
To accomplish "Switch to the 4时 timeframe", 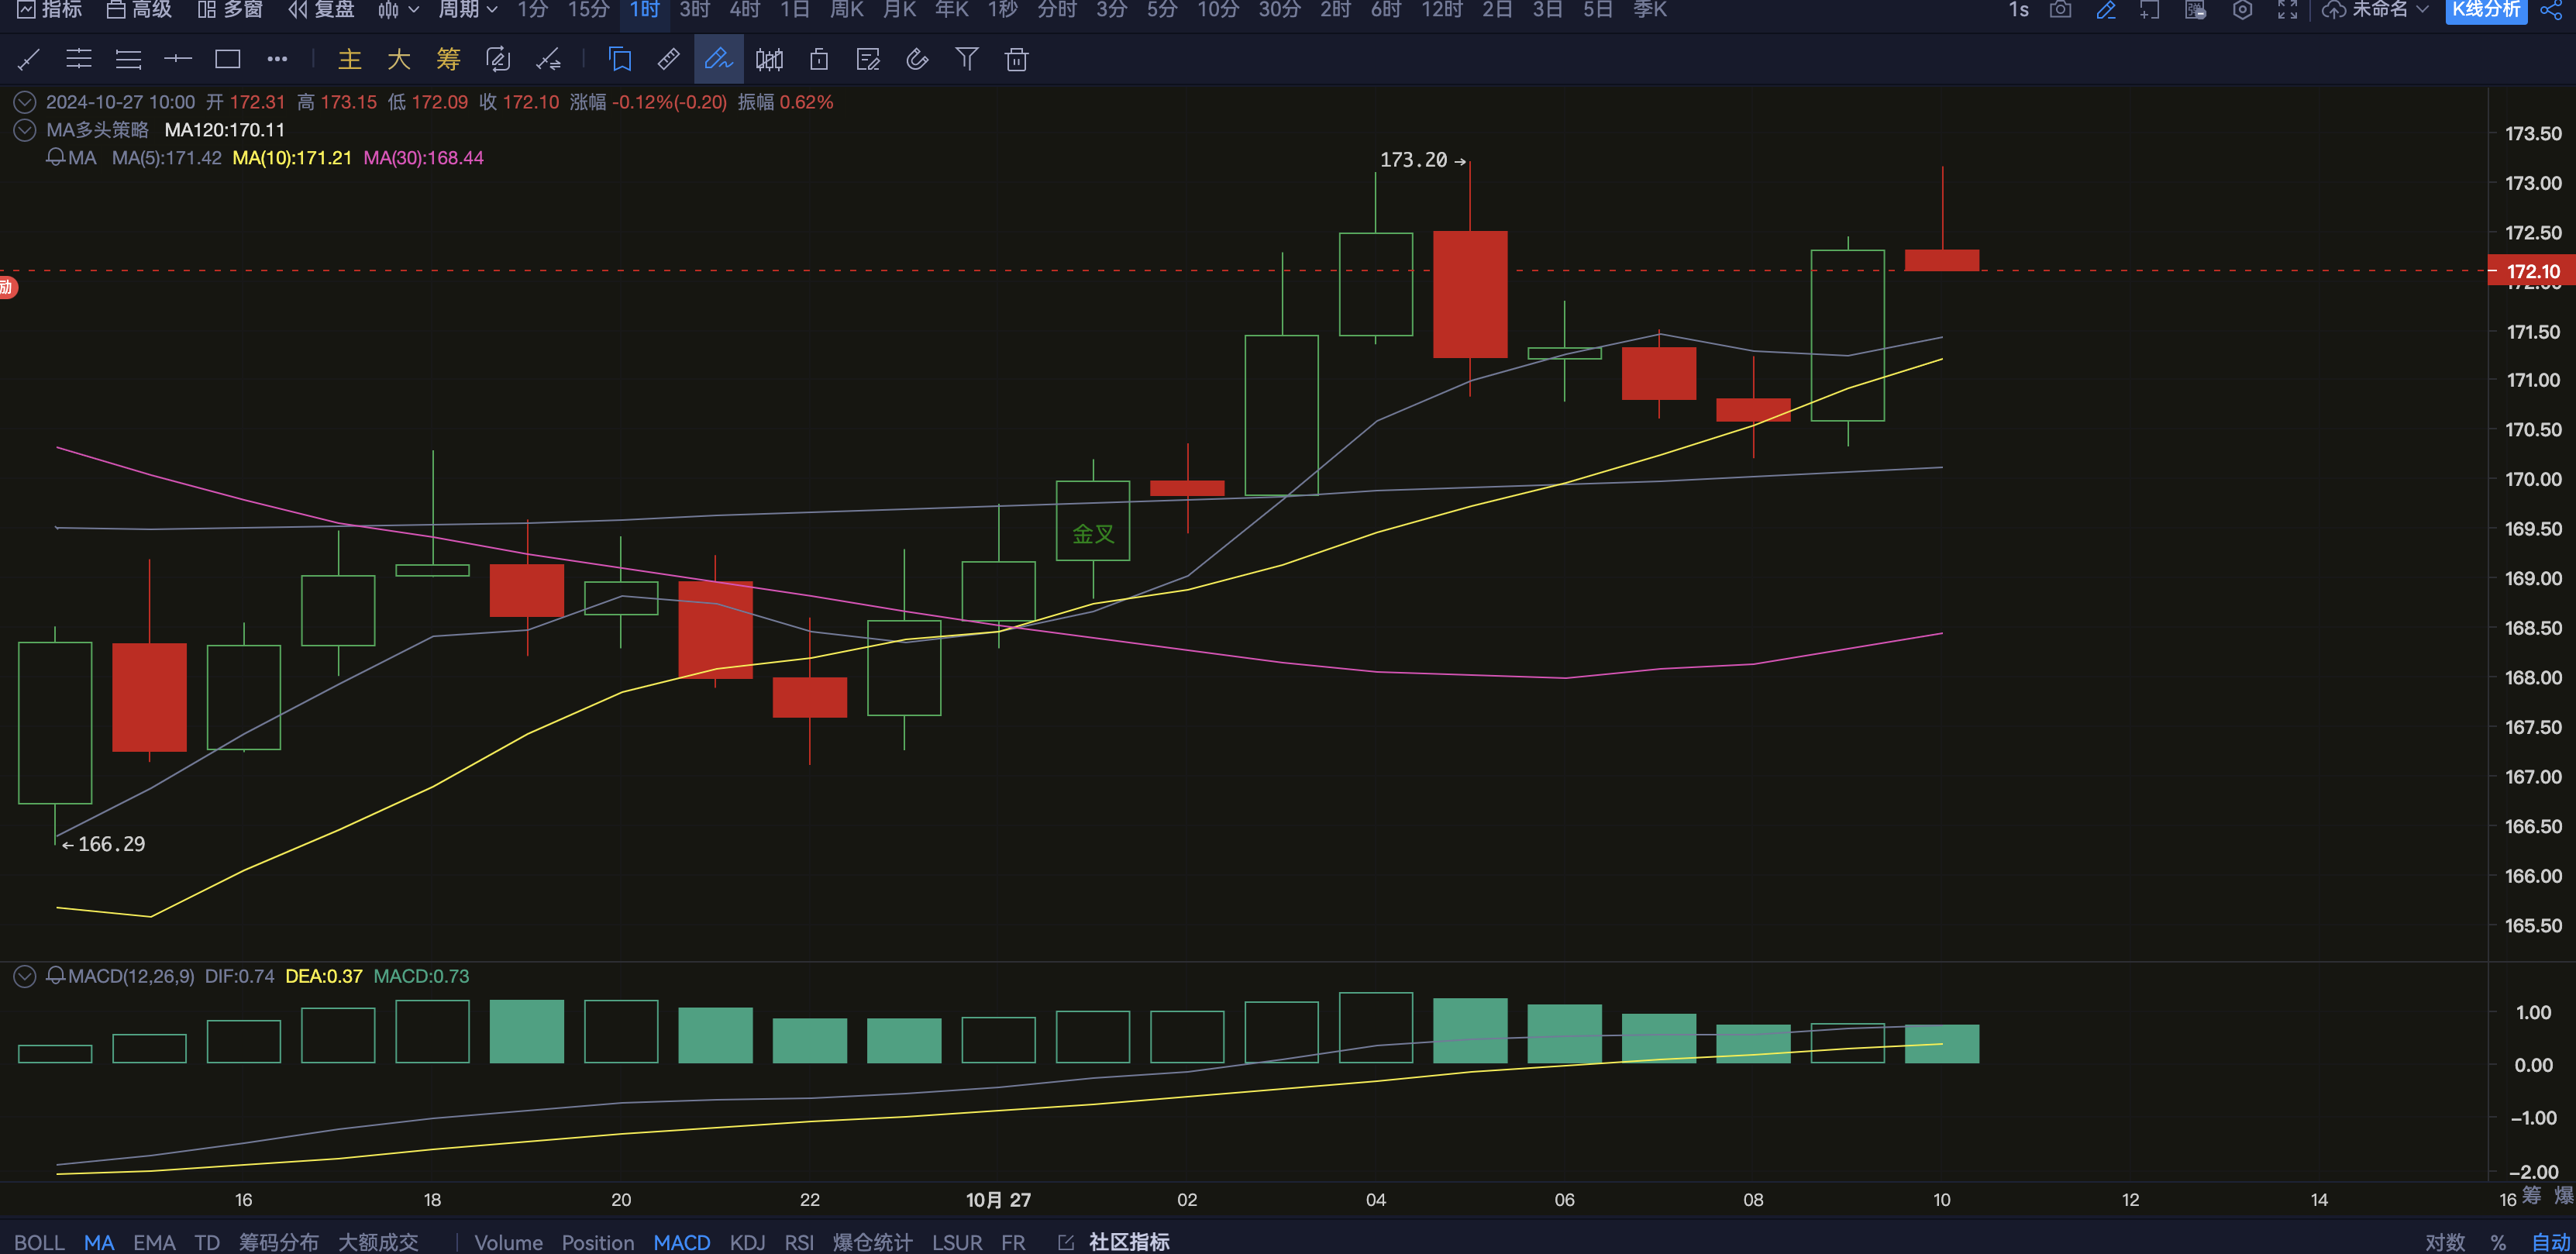I will click(744, 10).
